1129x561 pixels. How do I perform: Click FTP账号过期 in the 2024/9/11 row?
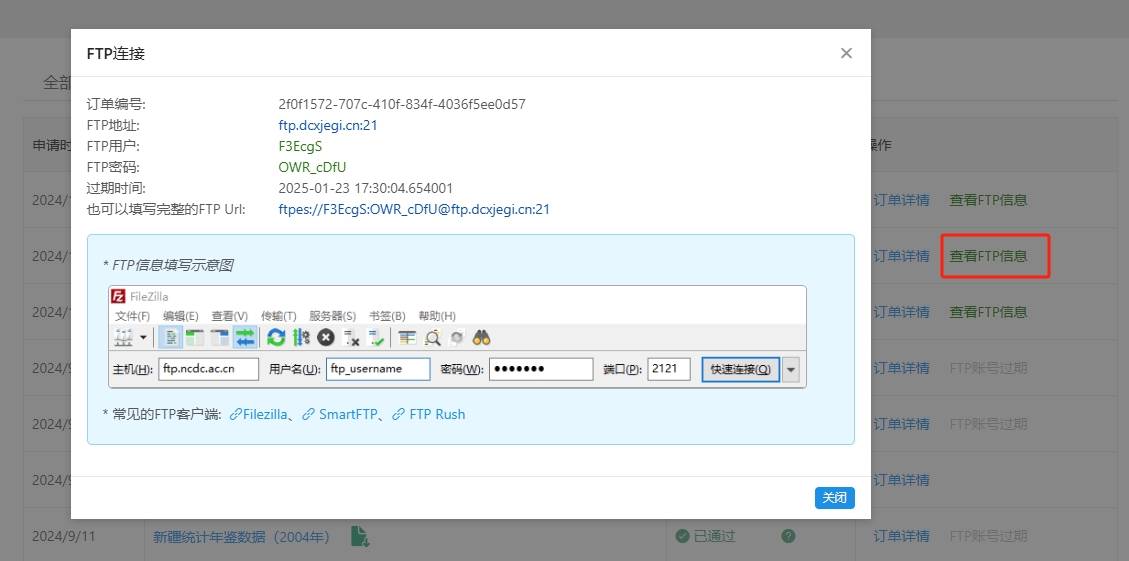pyautogui.click(x=989, y=537)
